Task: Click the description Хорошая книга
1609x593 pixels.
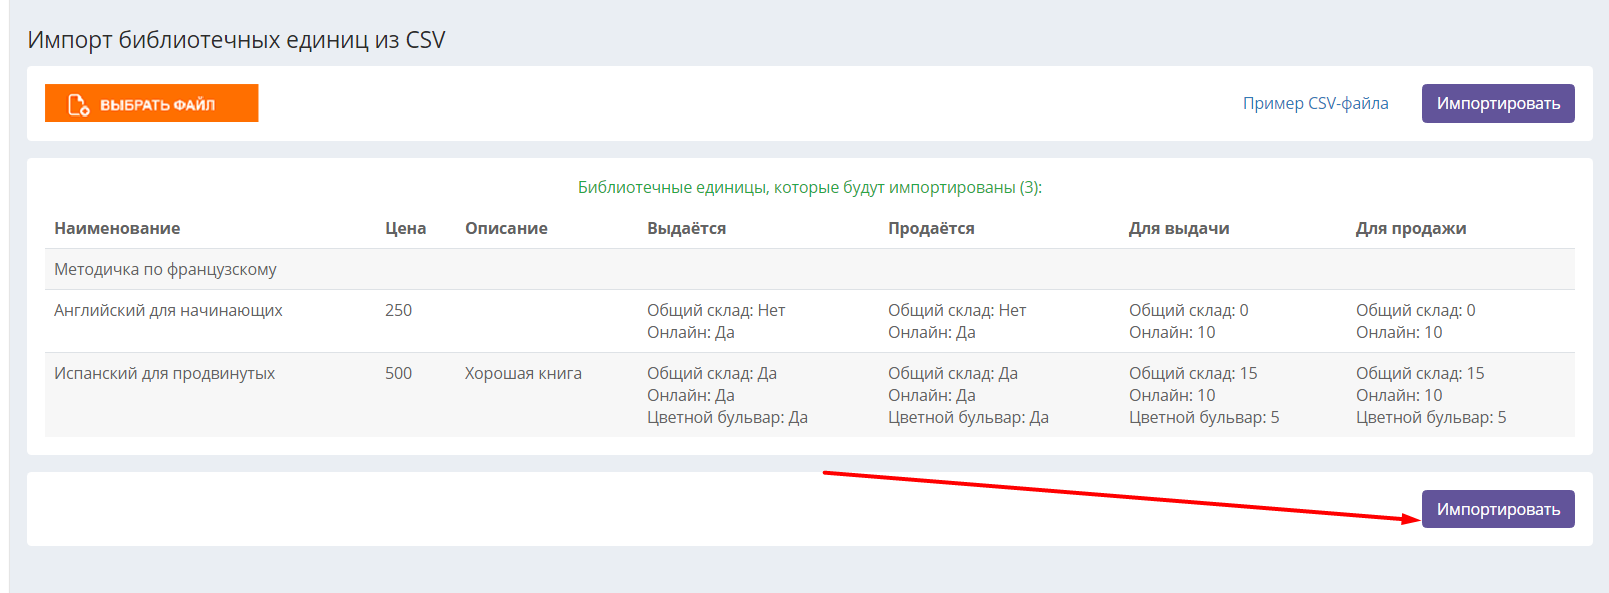Action: 523,373
